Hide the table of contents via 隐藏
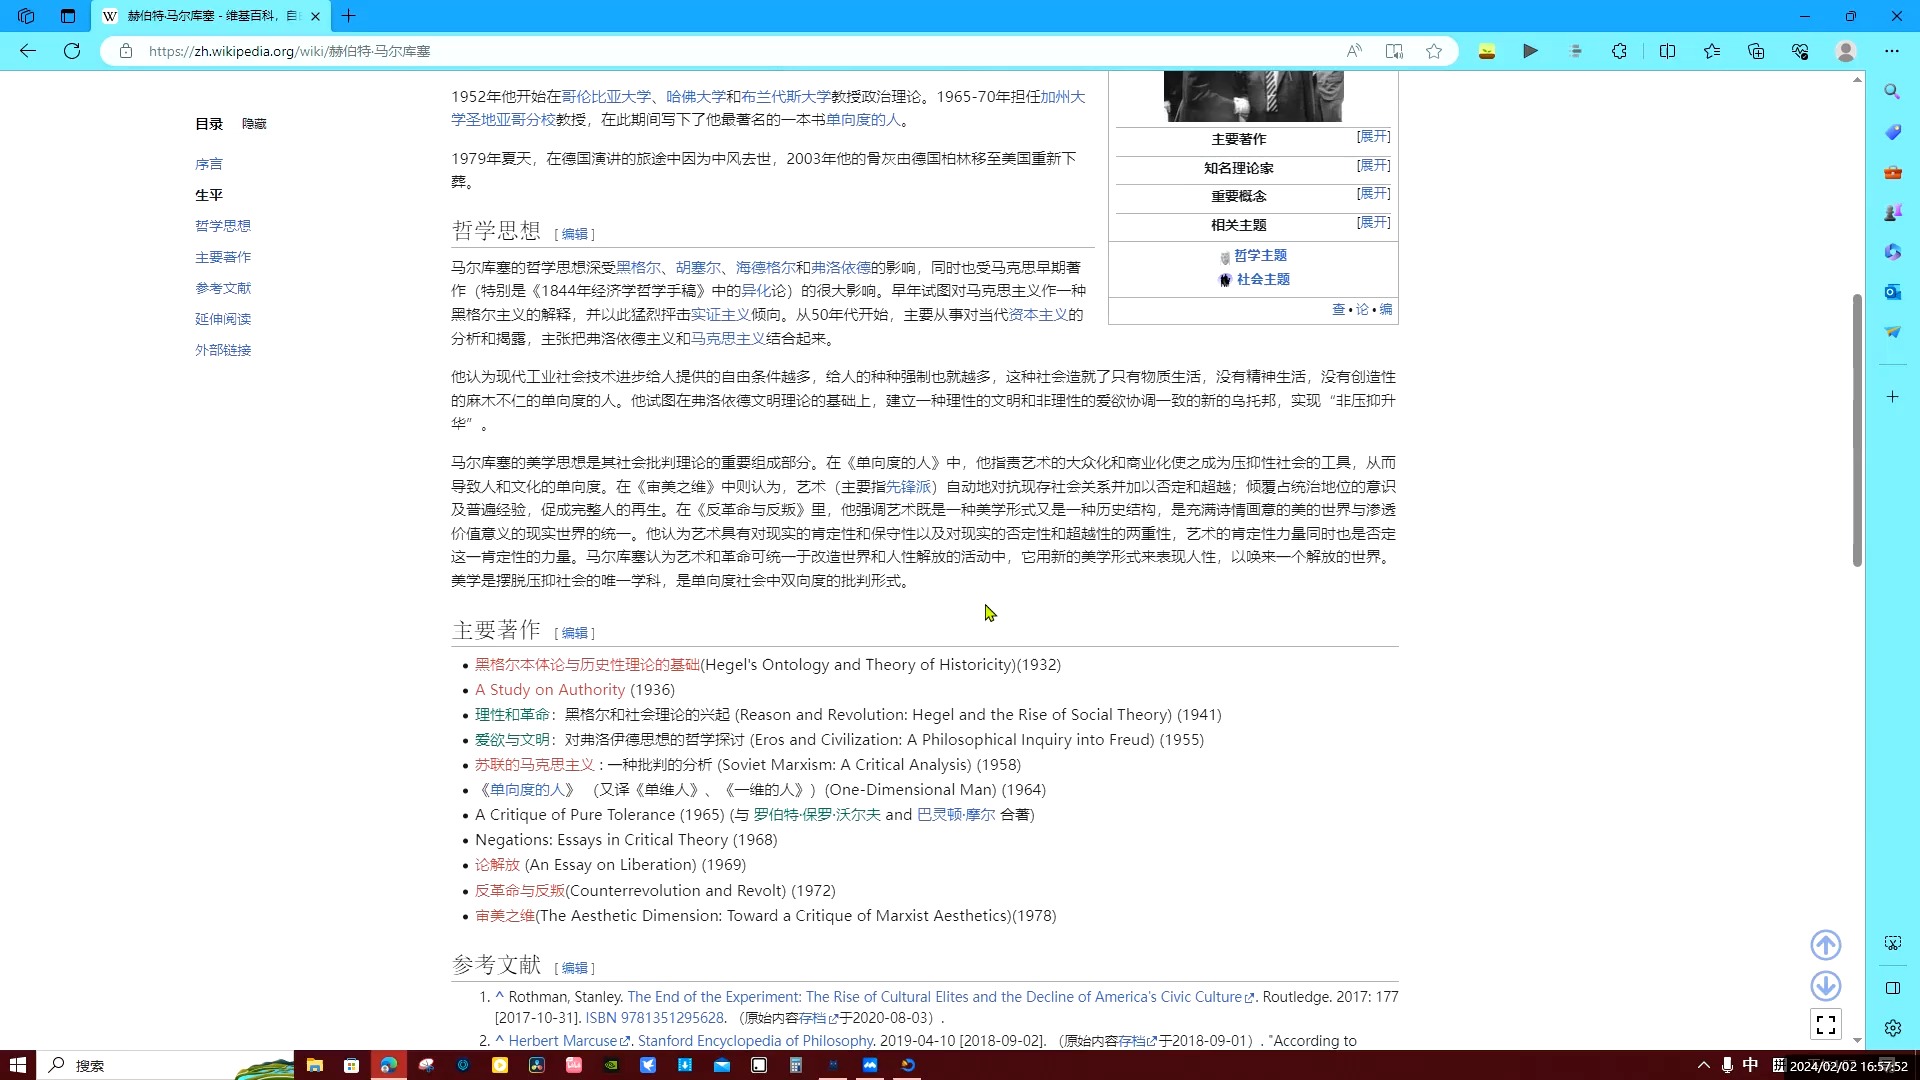Image resolution: width=1920 pixels, height=1080 pixels. click(x=254, y=124)
